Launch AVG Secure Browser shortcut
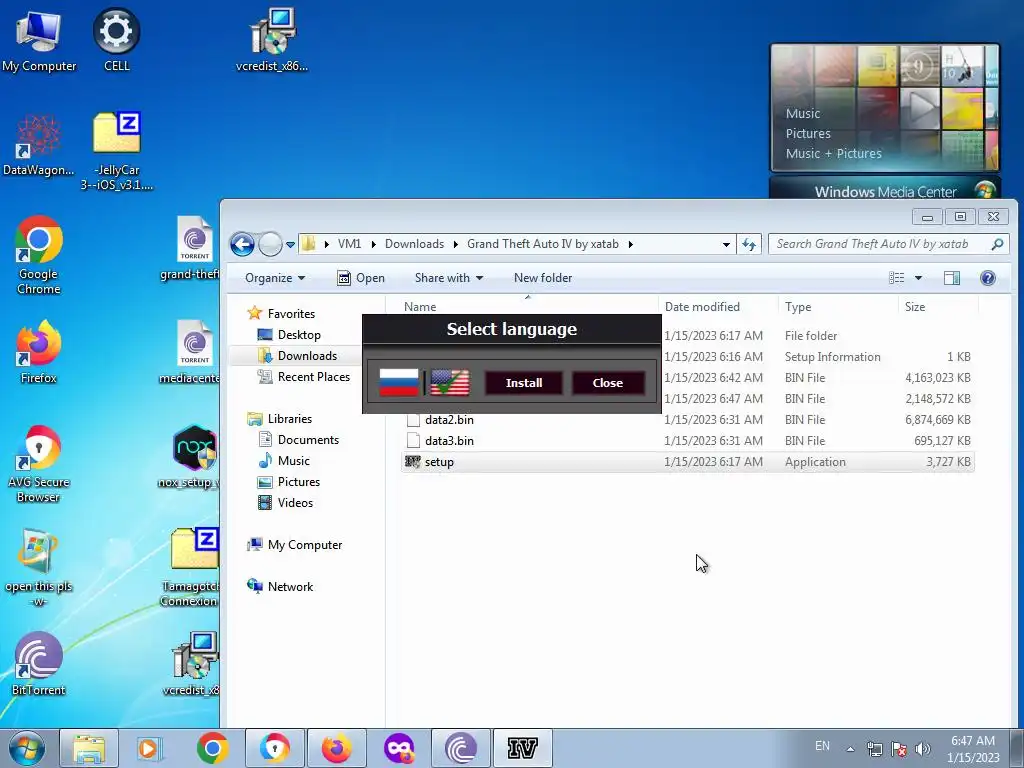Image resolution: width=1024 pixels, height=768 pixels. [39, 464]
